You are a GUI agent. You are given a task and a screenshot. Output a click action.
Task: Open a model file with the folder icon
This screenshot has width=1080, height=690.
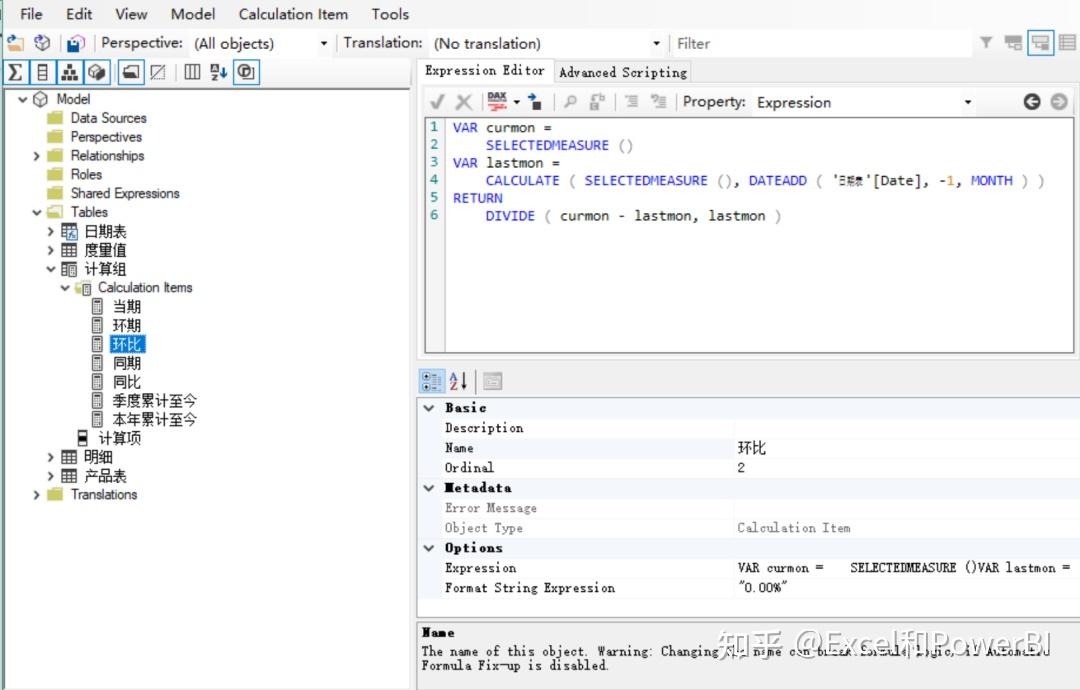tap(15, 43)
